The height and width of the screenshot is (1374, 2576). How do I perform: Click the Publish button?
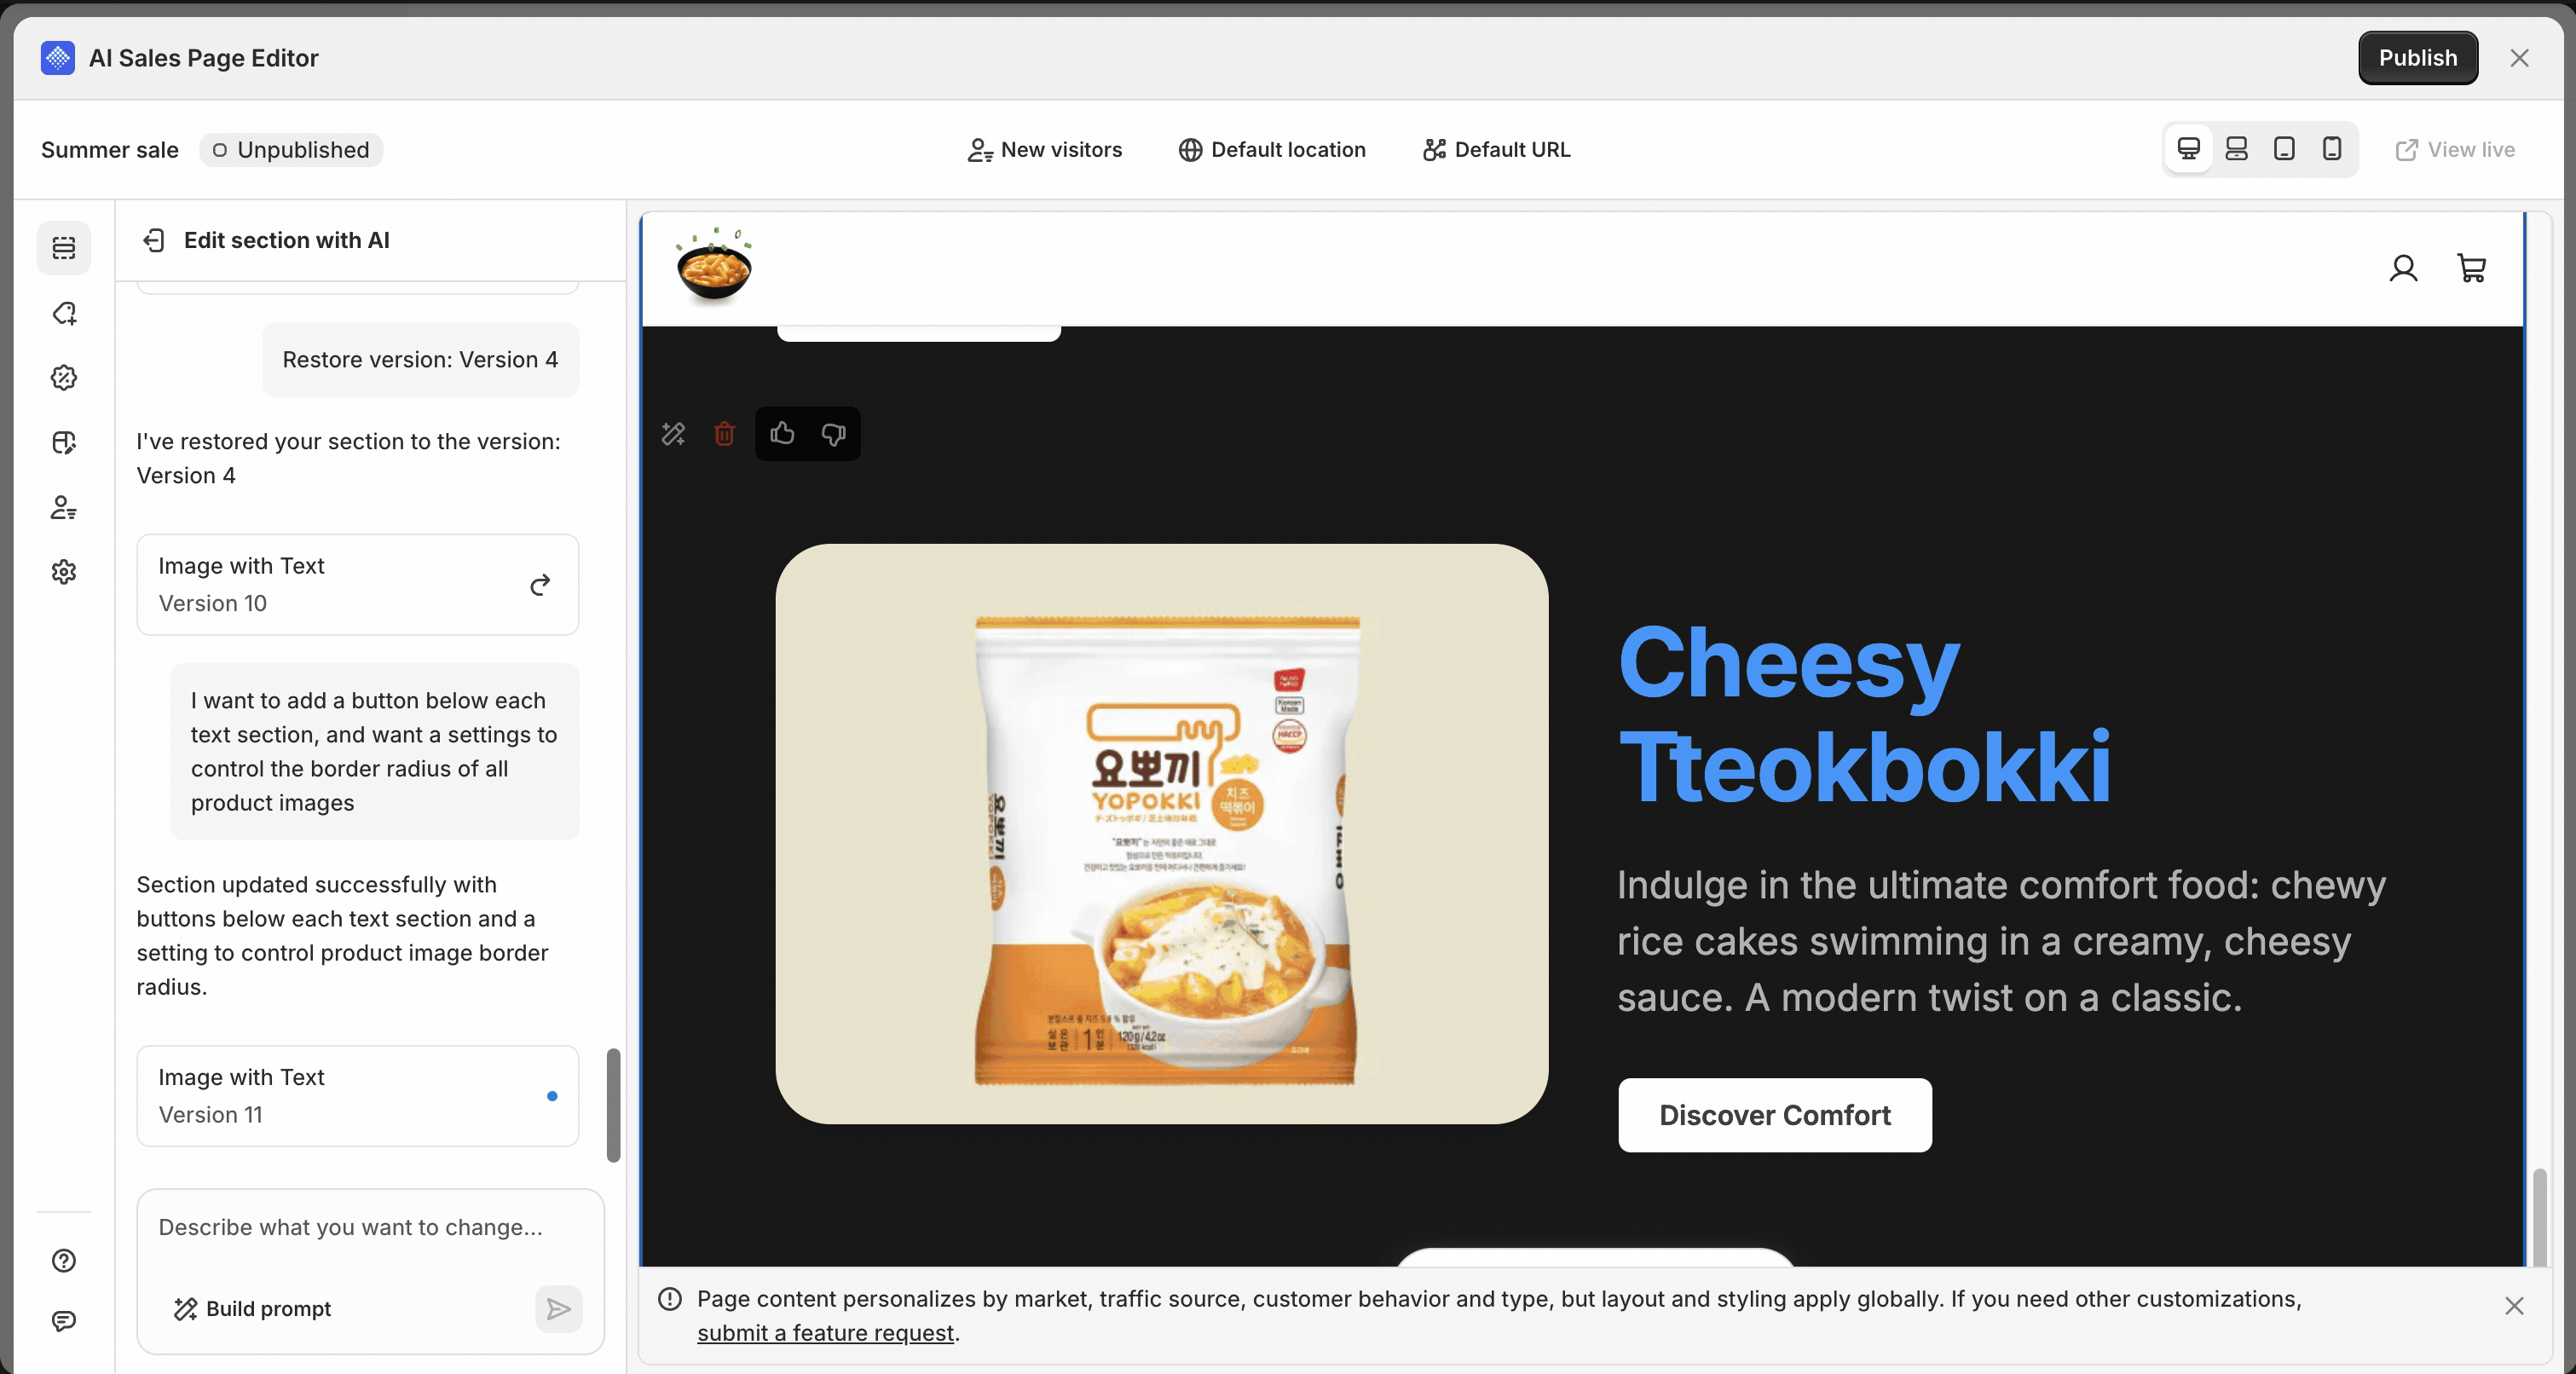[x=2417, y=58]
